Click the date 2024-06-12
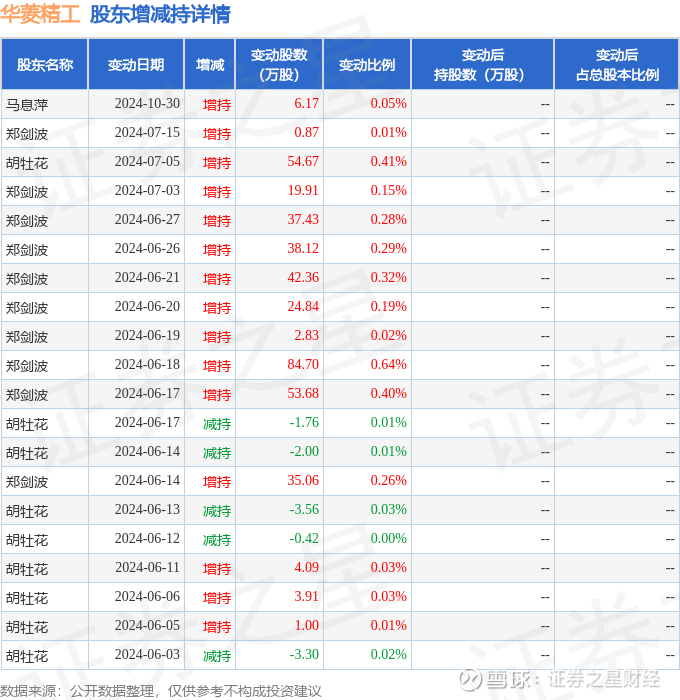 pyautogui.click(x=147, y=539)
